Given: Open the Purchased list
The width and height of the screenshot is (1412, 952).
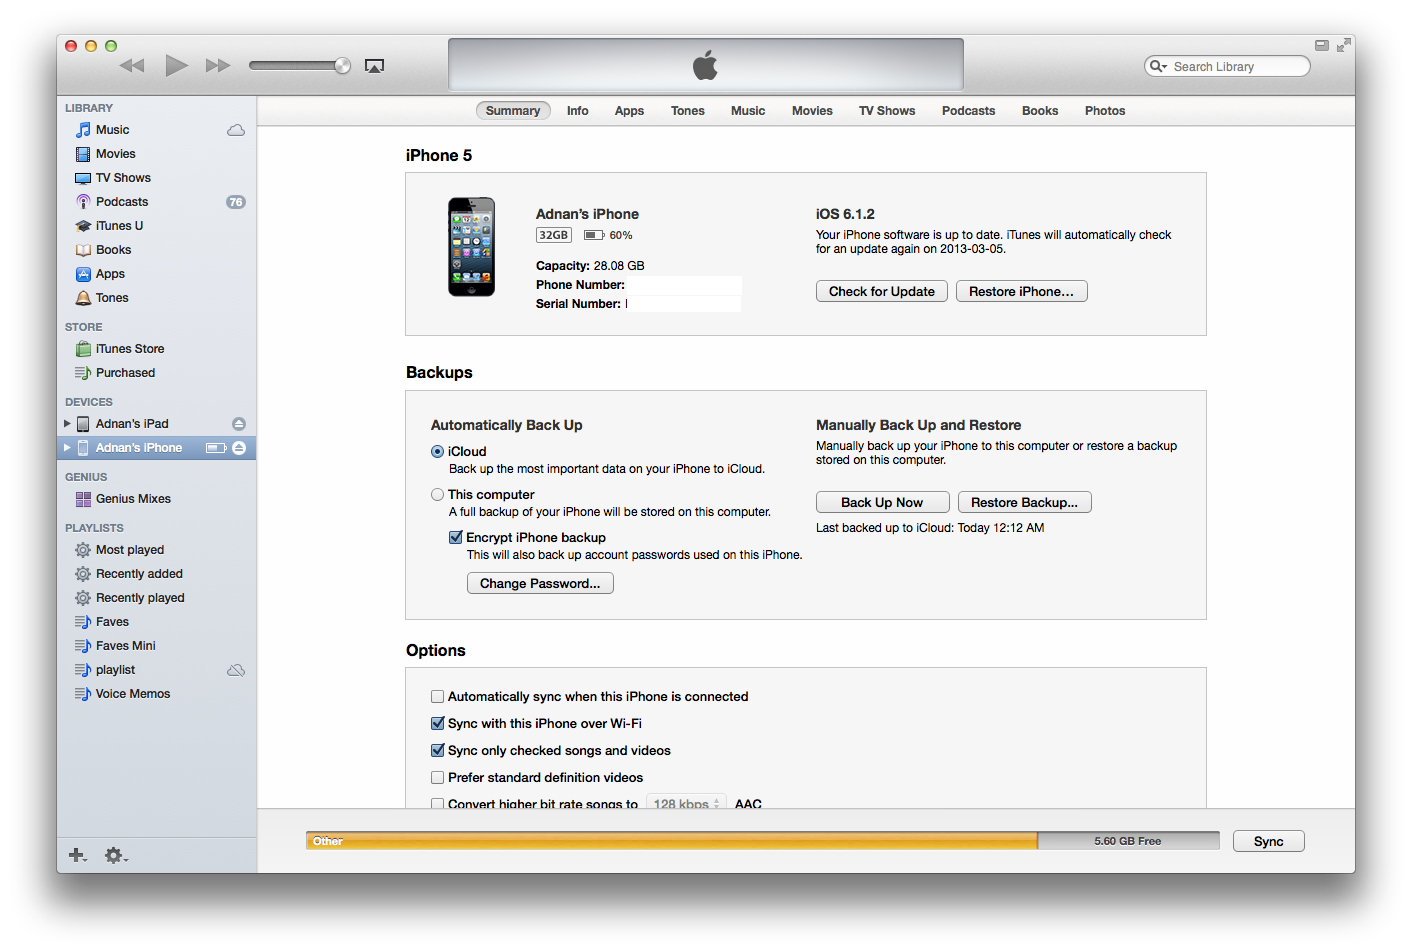Looking at the screenshot, I should click(125, 373).
